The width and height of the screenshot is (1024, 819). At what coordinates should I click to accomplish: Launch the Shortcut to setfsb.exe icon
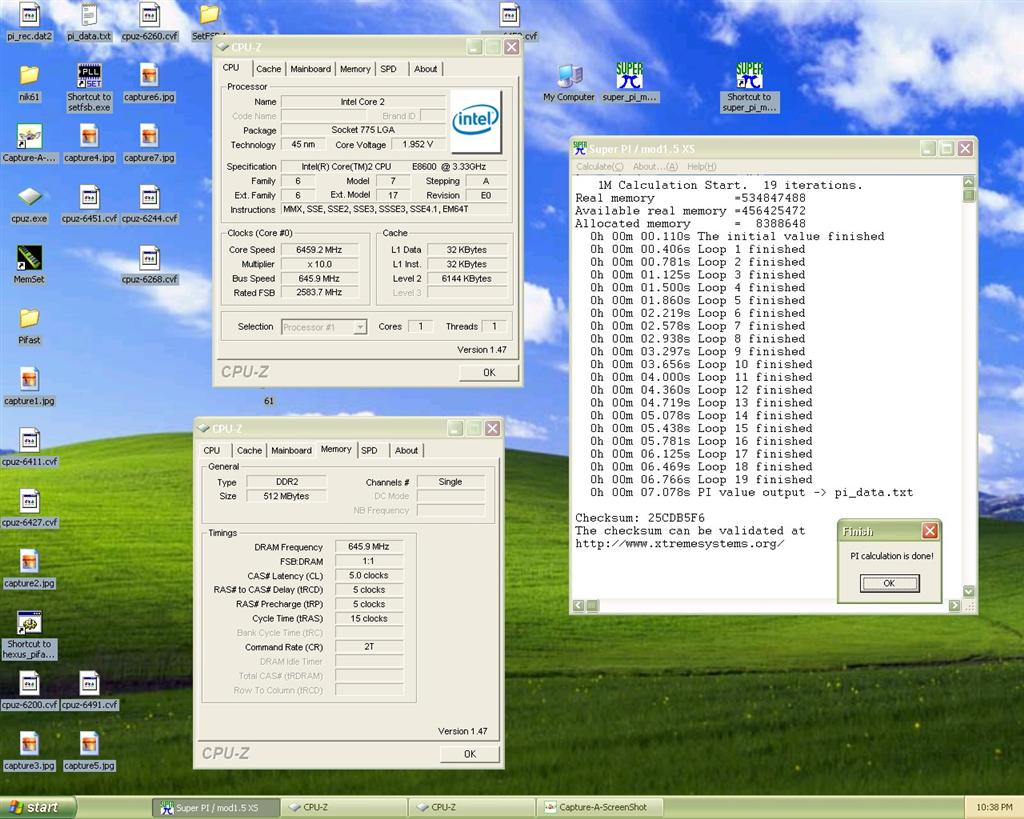pos(89,88)
